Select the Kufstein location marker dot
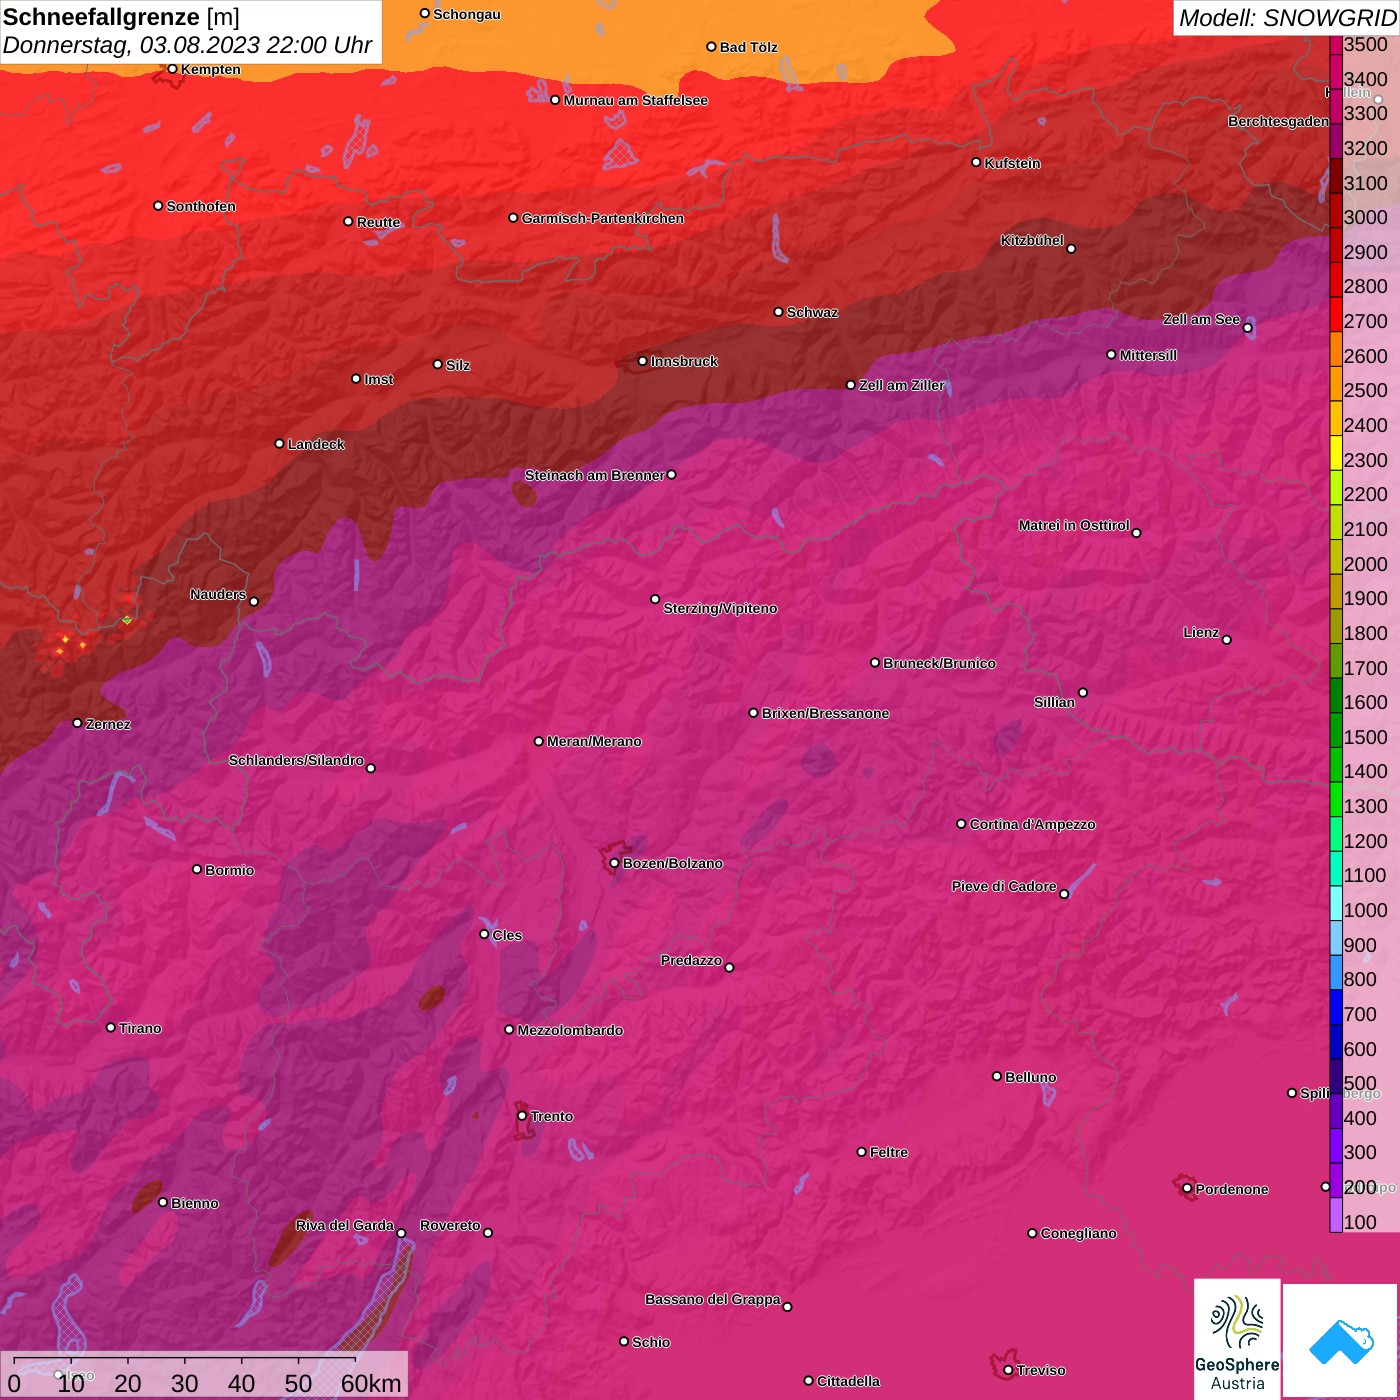This screenshot has height=1400, width=1400. pos(977,162)
